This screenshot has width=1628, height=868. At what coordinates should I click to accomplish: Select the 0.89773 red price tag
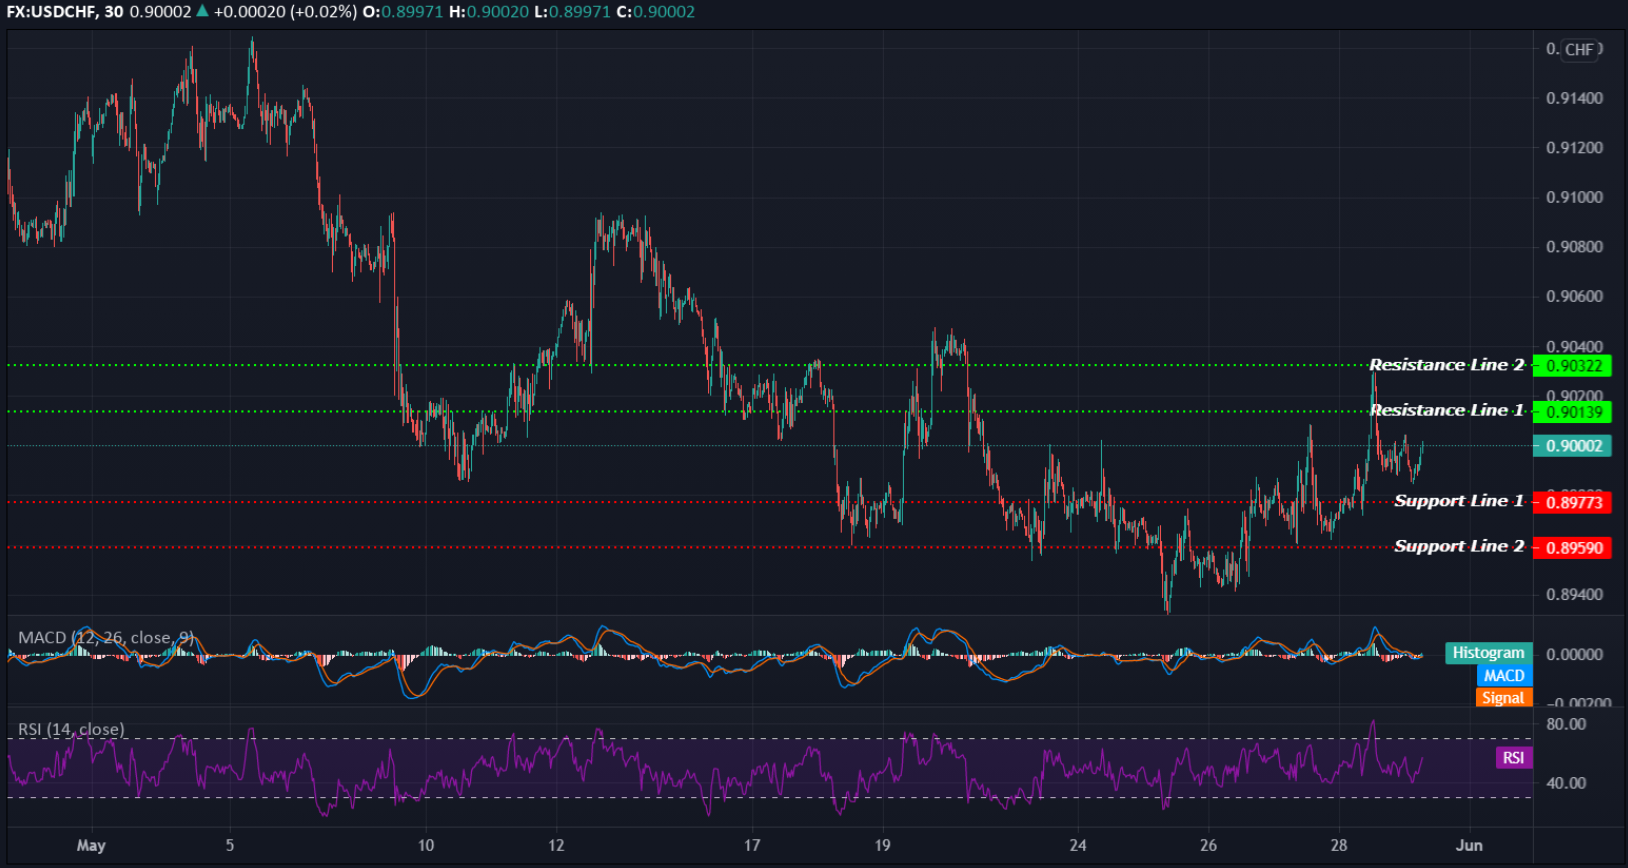pos(1572,502)
